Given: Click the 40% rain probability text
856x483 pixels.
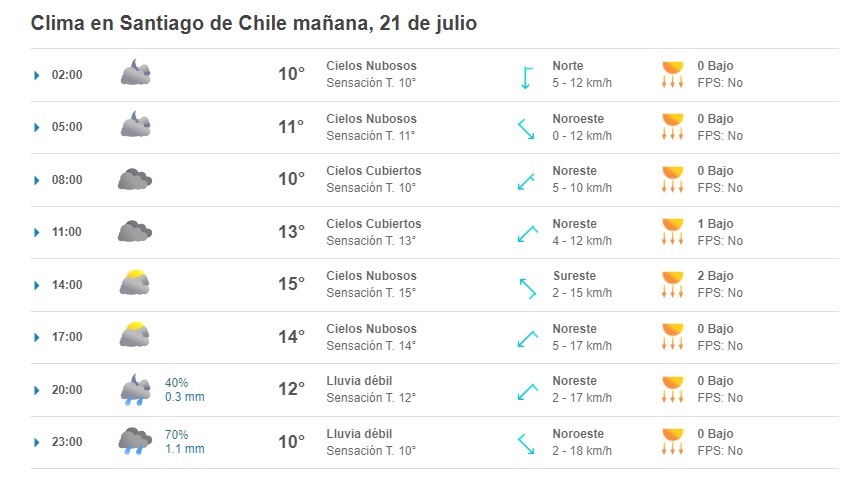Looking at the screenshot, I should 177,383.
